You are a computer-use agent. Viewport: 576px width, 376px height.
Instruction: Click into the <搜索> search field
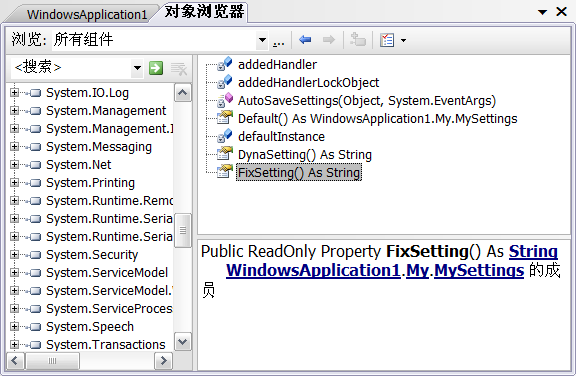[72, 68]
